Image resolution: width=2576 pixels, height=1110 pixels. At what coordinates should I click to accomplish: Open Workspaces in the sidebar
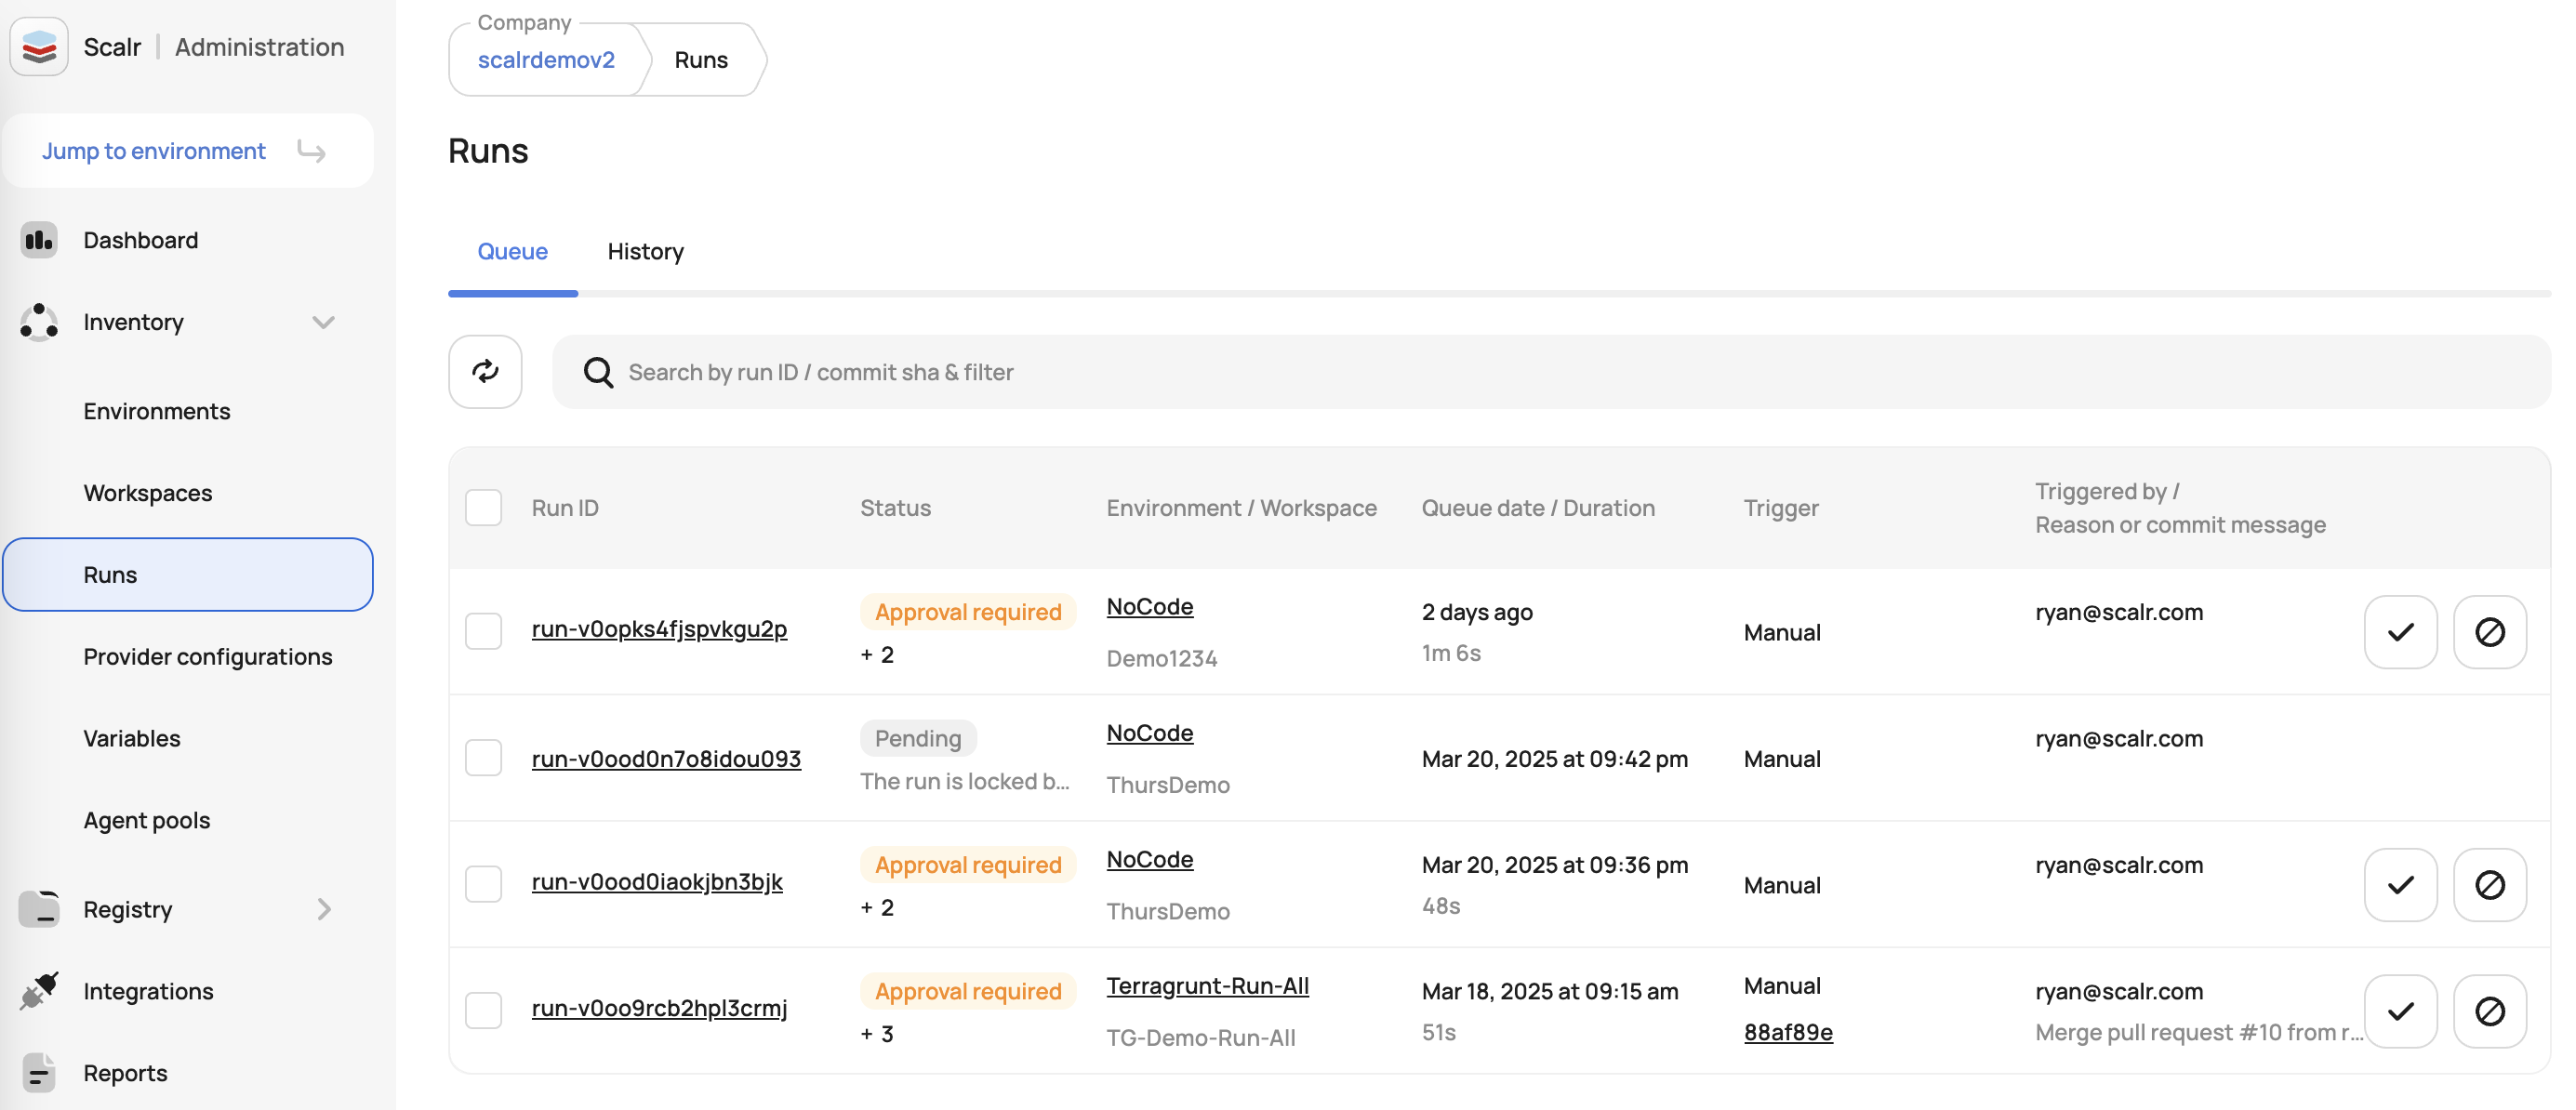(x=148, y=493)
